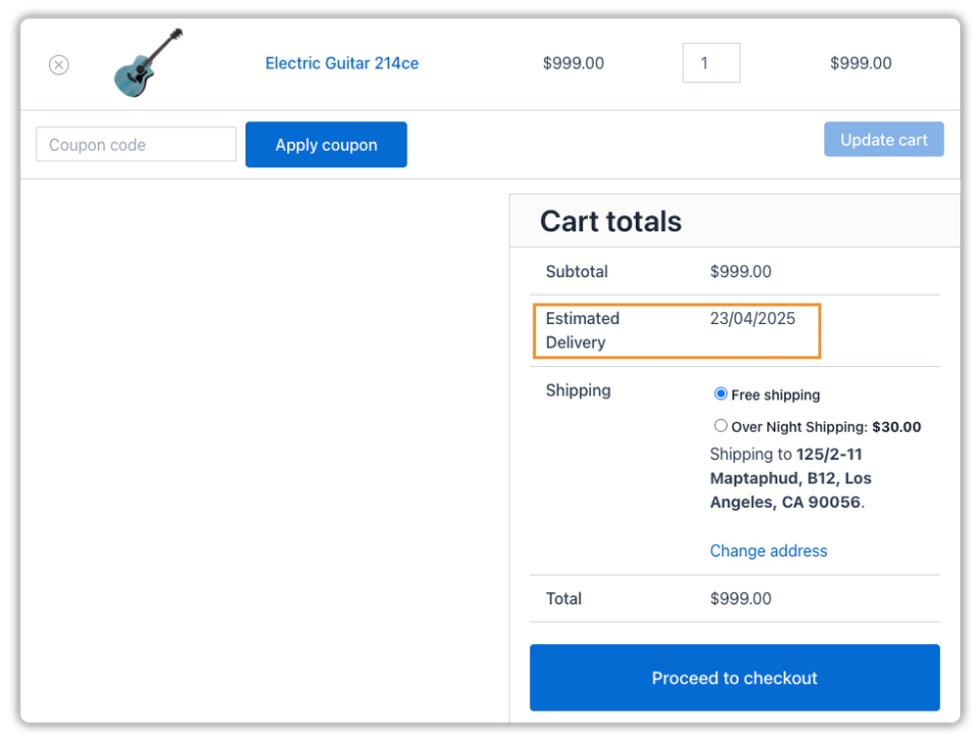Remove Electric Guitar 214ce from cart
This screenshot has width=980, height=742.
point(59,64)
